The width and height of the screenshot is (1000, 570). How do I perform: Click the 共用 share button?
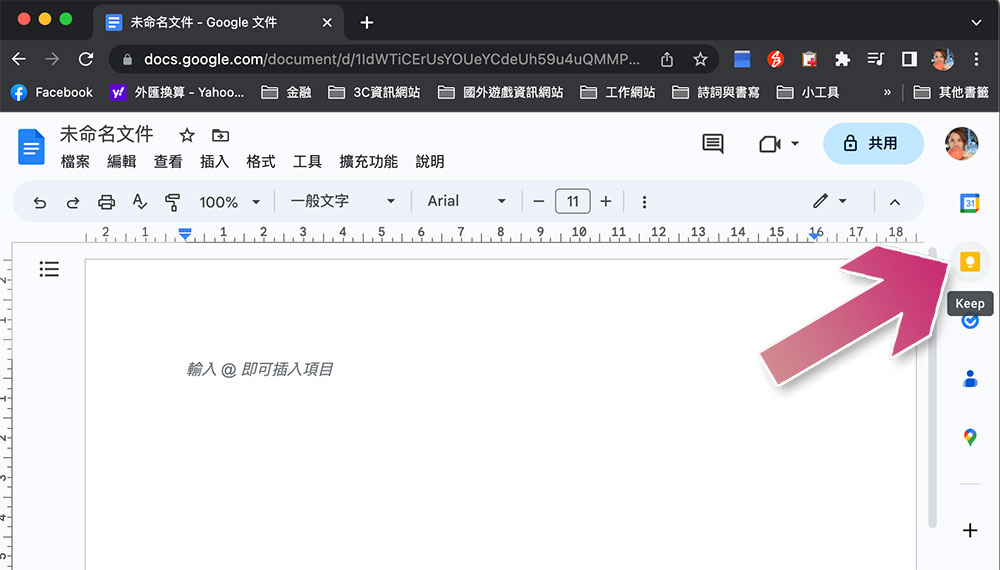[873, 143]
